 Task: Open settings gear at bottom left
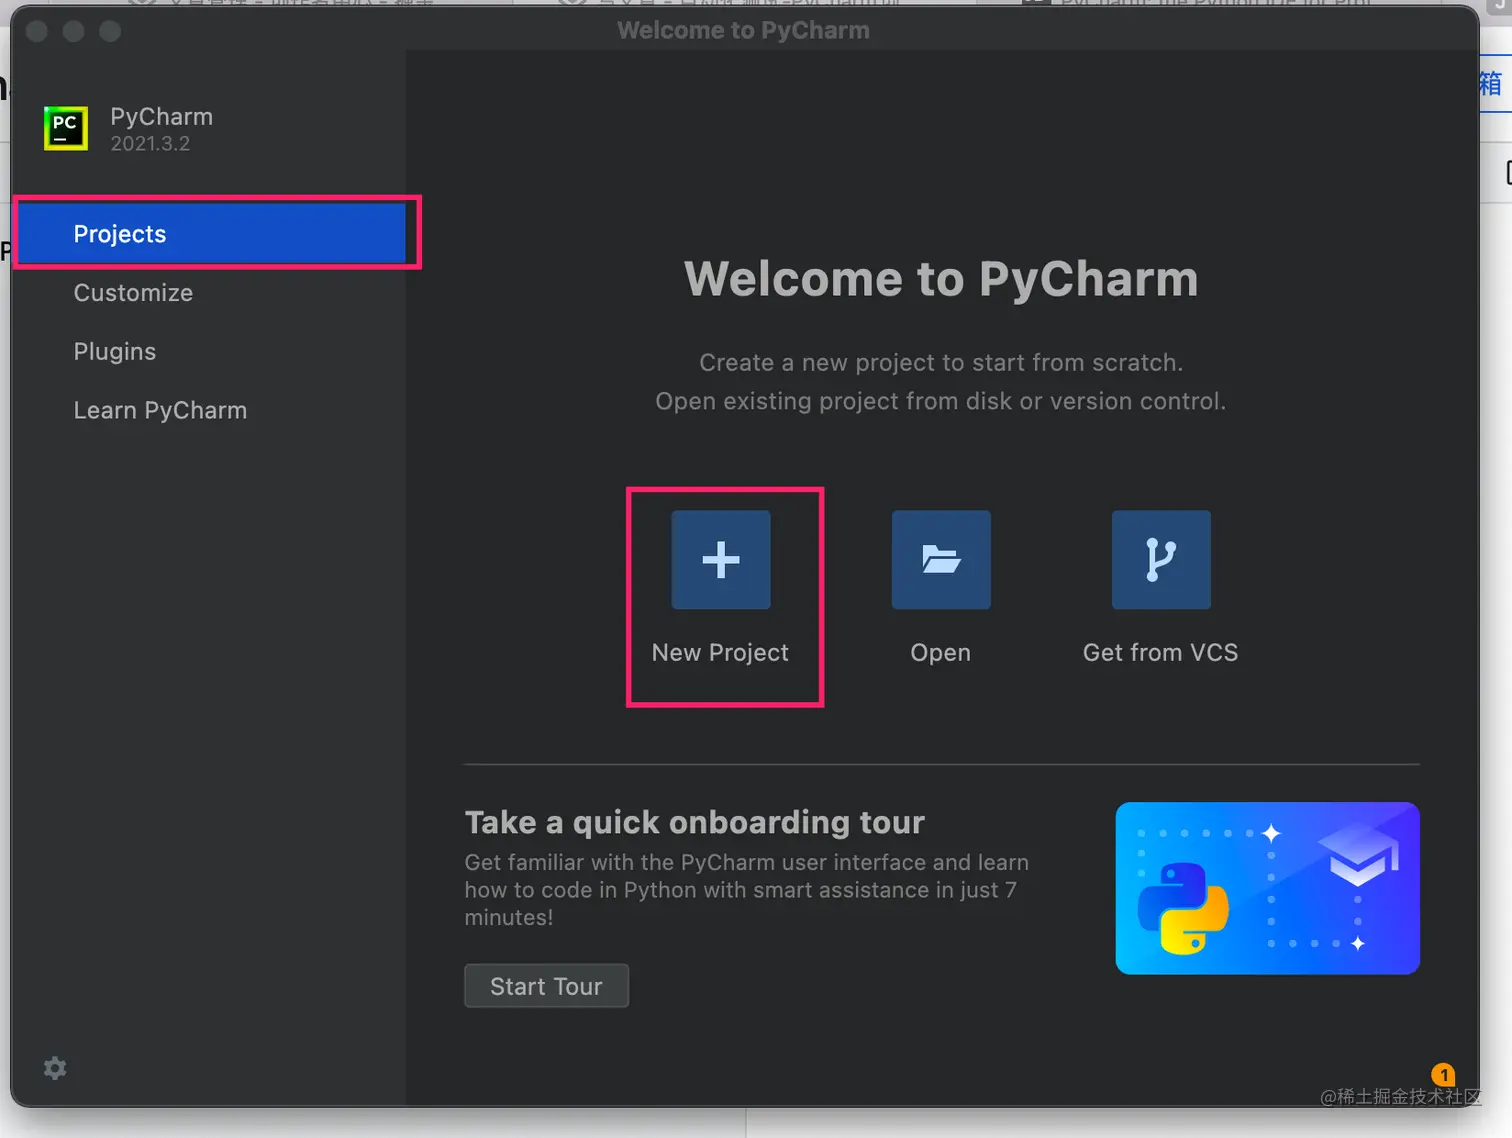pos(55,1068)
